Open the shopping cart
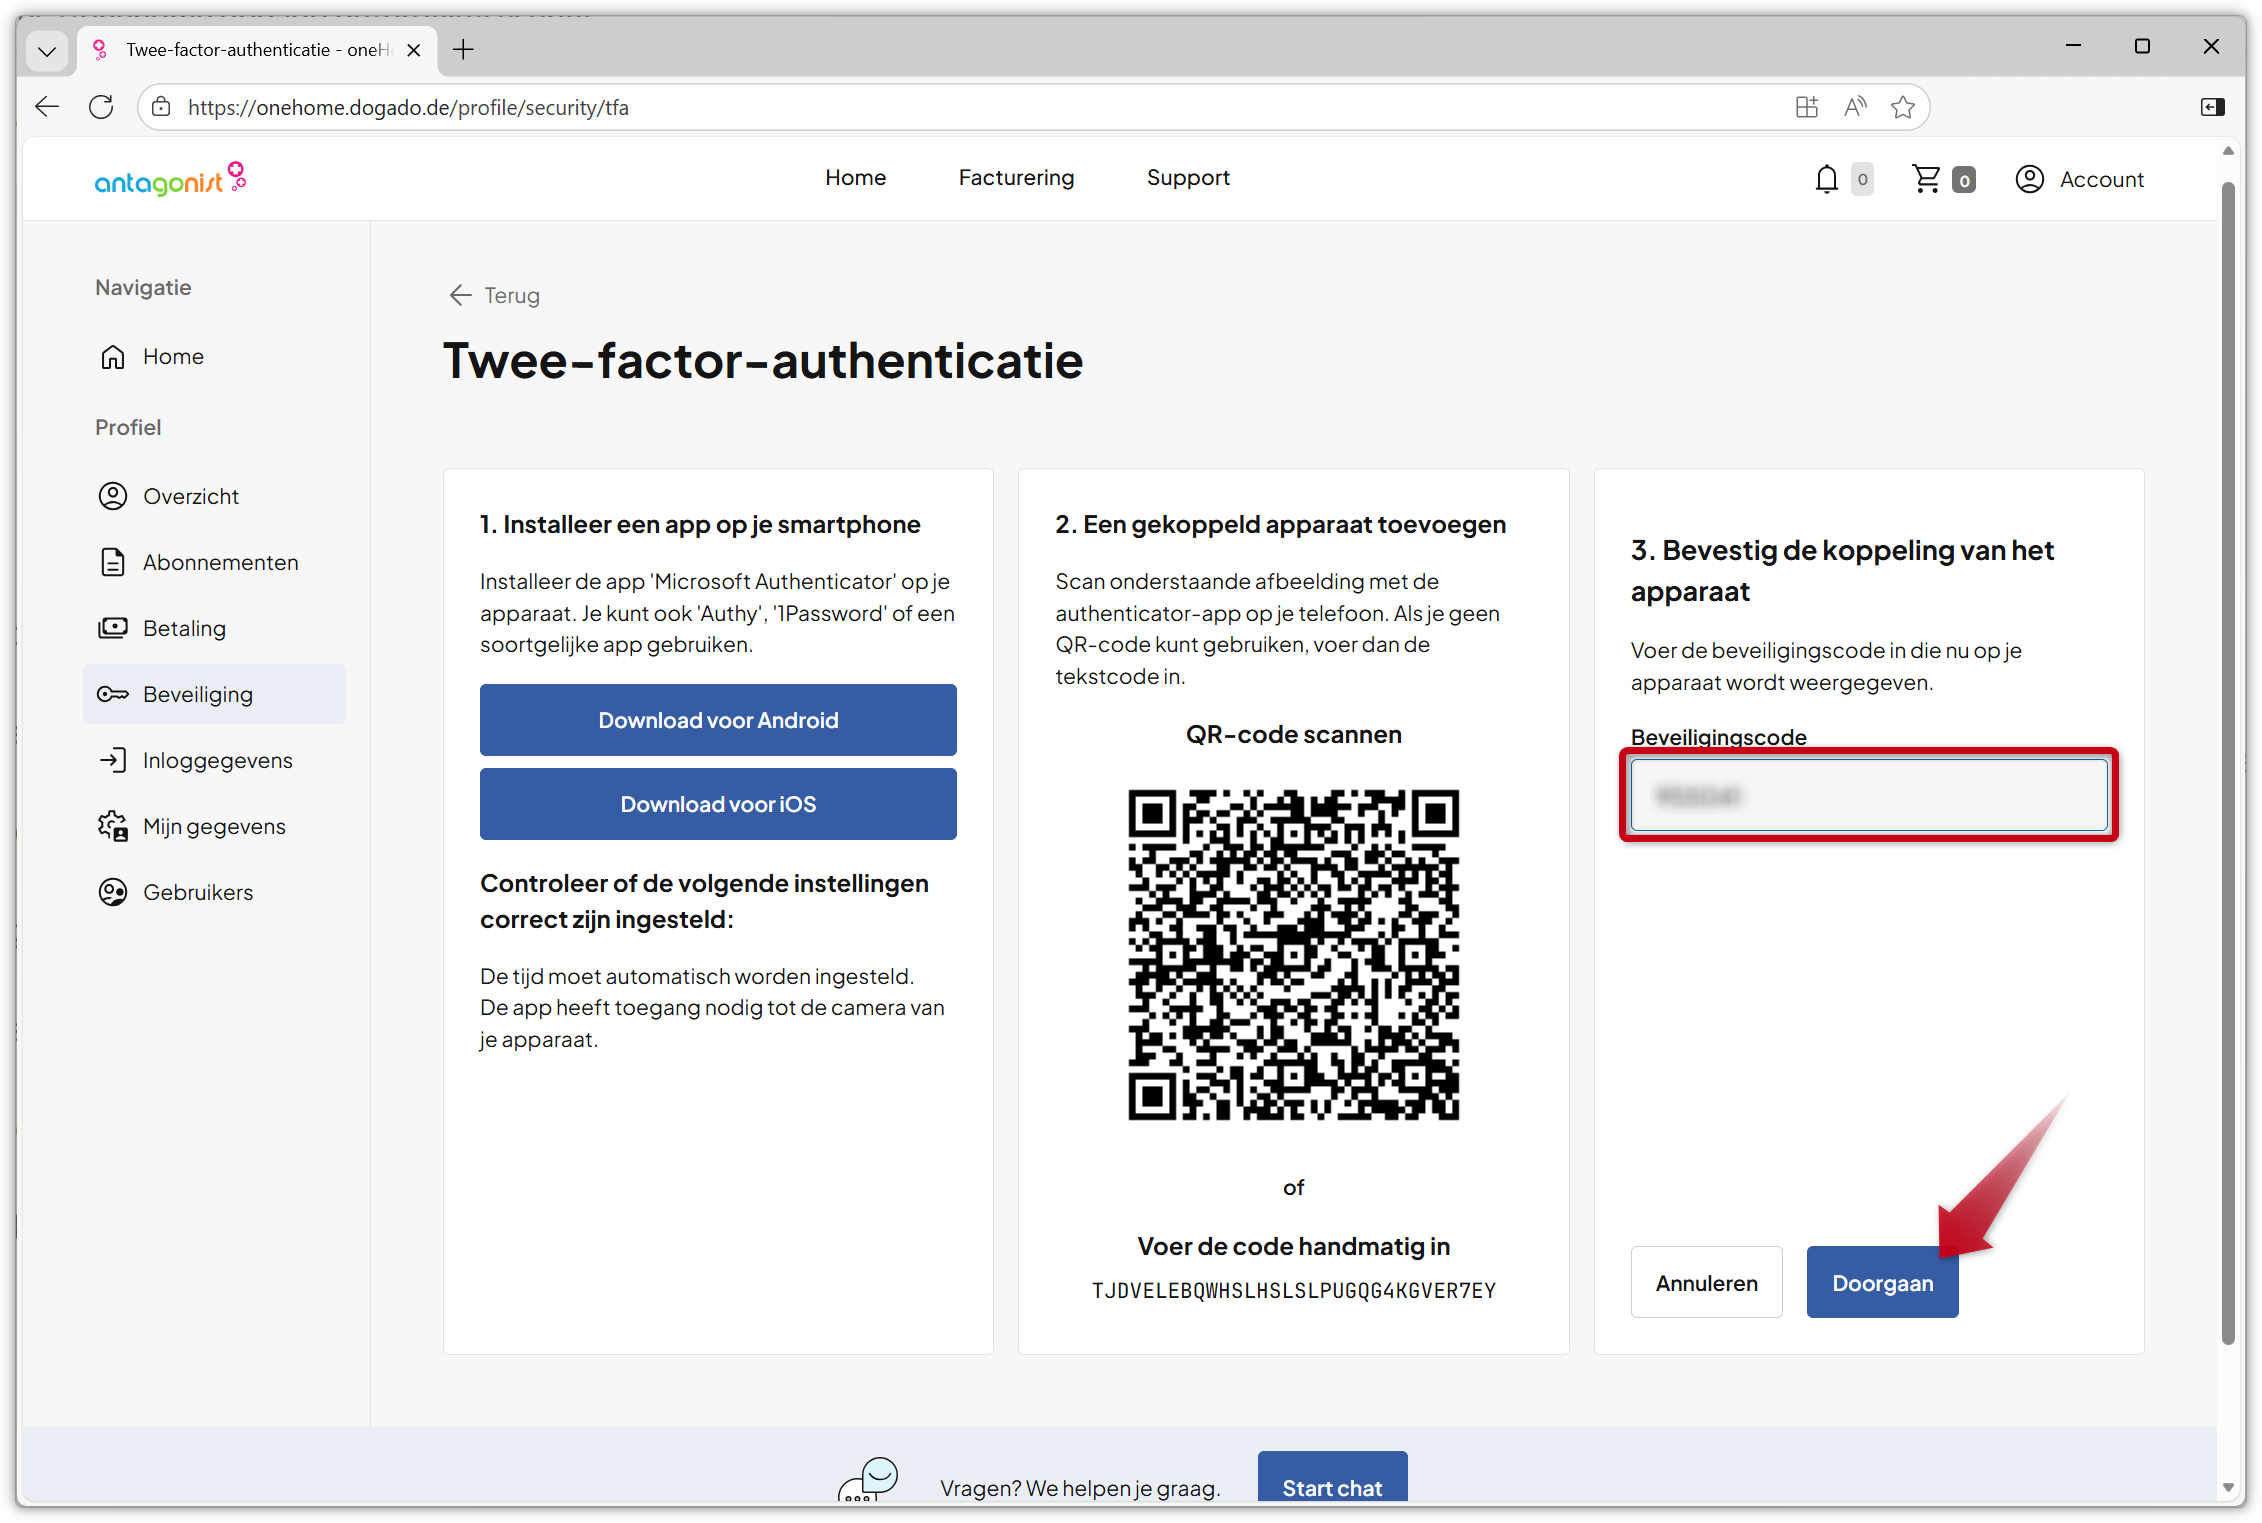 [1926, 178]
